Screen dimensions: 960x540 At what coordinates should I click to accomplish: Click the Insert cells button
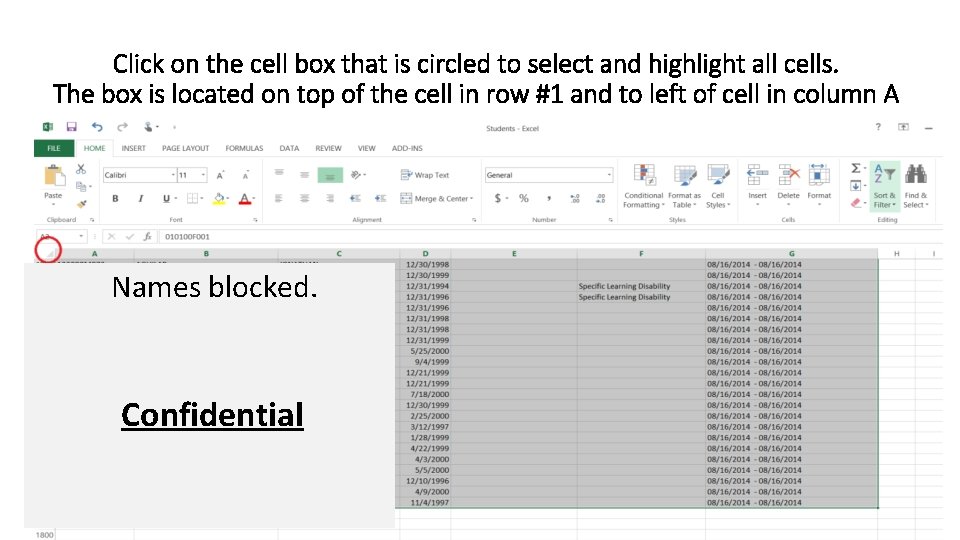pos(757,186)
